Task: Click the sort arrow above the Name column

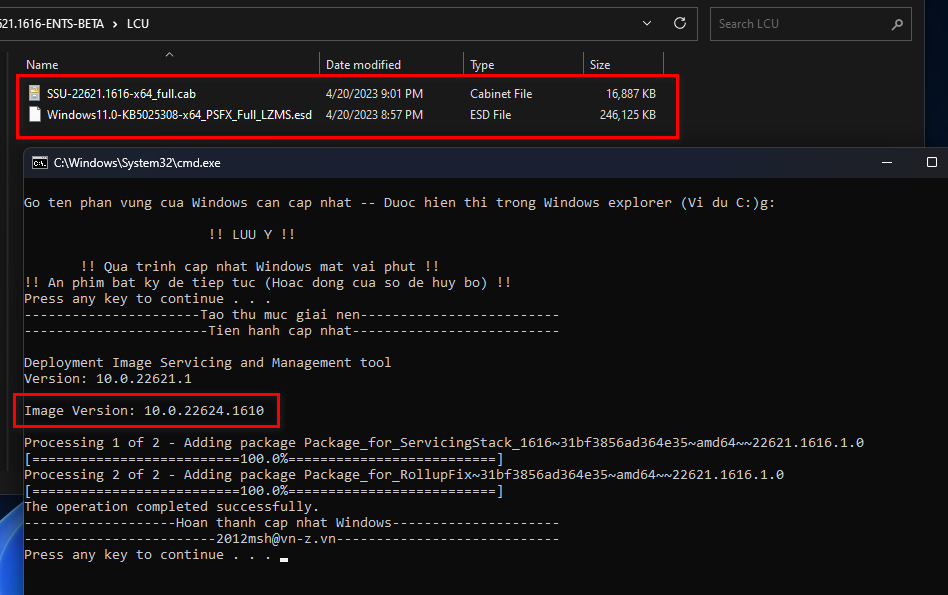Action: (169, 54)
